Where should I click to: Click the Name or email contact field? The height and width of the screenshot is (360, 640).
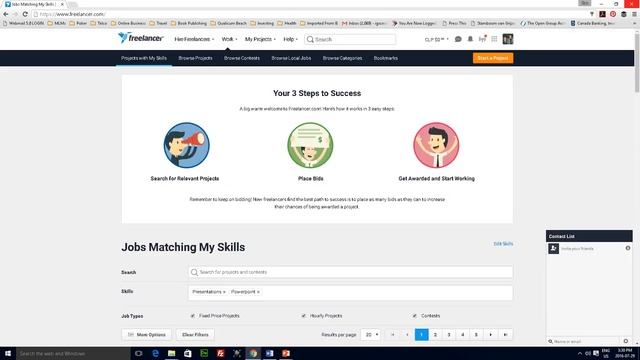tap(583, 341)
